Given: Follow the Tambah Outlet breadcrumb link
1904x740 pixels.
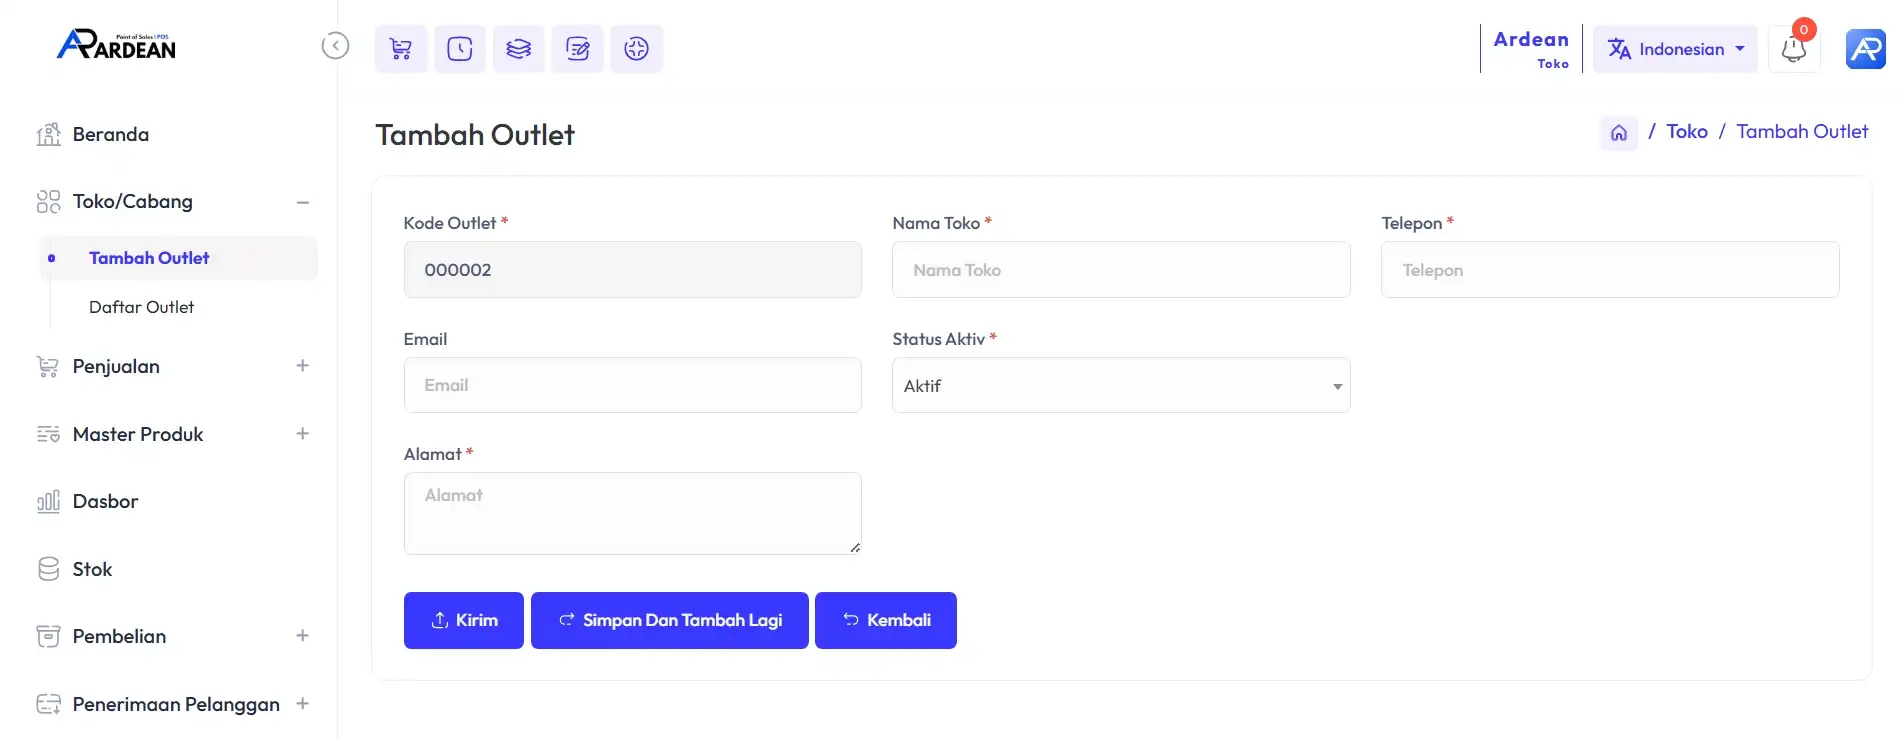Looking at the screenshot, I should tap(1802, 132).
